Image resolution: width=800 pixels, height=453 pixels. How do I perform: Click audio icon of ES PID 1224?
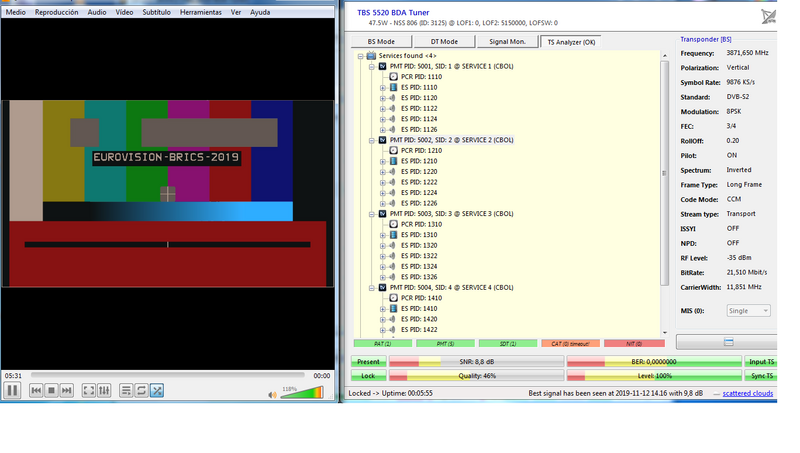click(393, 193)
